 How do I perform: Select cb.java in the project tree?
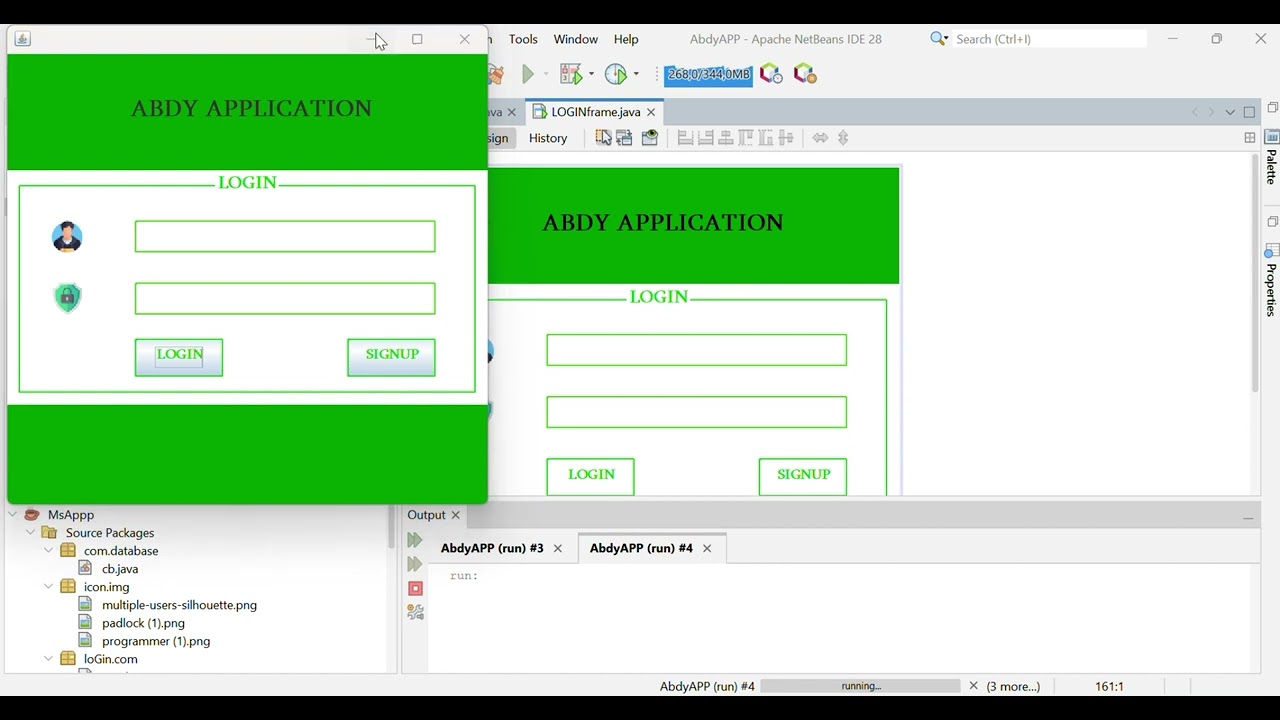[120, 569]
